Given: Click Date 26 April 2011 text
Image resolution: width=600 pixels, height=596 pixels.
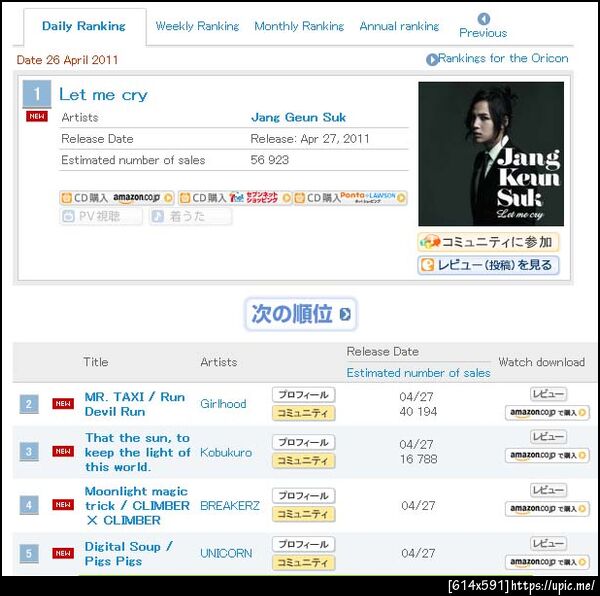Looking at the screenshot, I should tap(67, 60).
